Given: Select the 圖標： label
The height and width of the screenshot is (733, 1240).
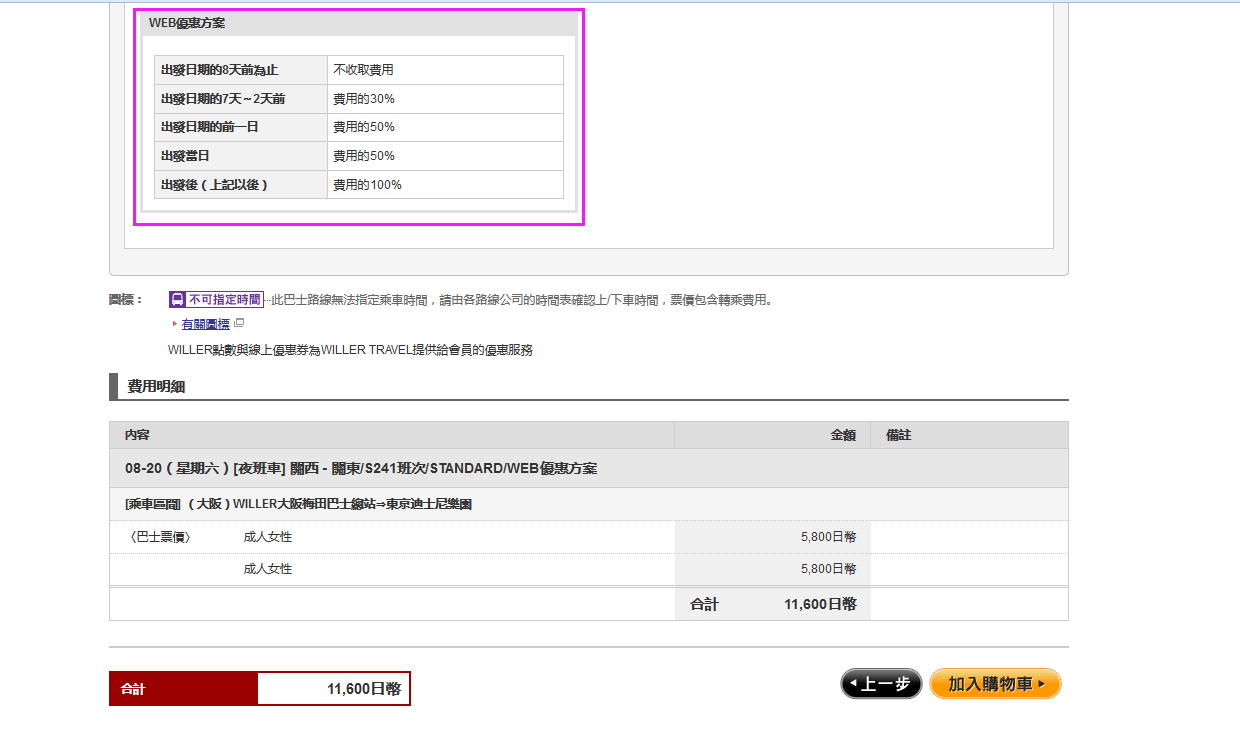Looking at the screenshot, I should coord(126,299).
